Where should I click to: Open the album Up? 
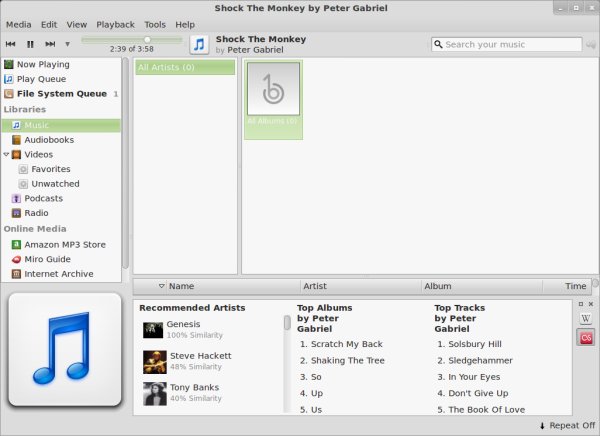coord(317,394)
